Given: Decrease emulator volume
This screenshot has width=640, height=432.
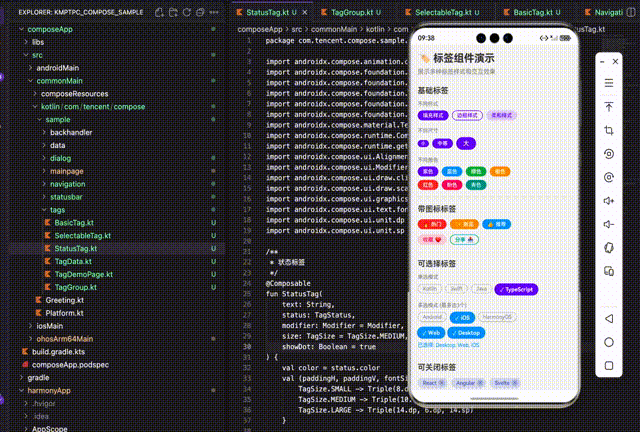Looking at the screenshot, I should click(x=609, y=224).
